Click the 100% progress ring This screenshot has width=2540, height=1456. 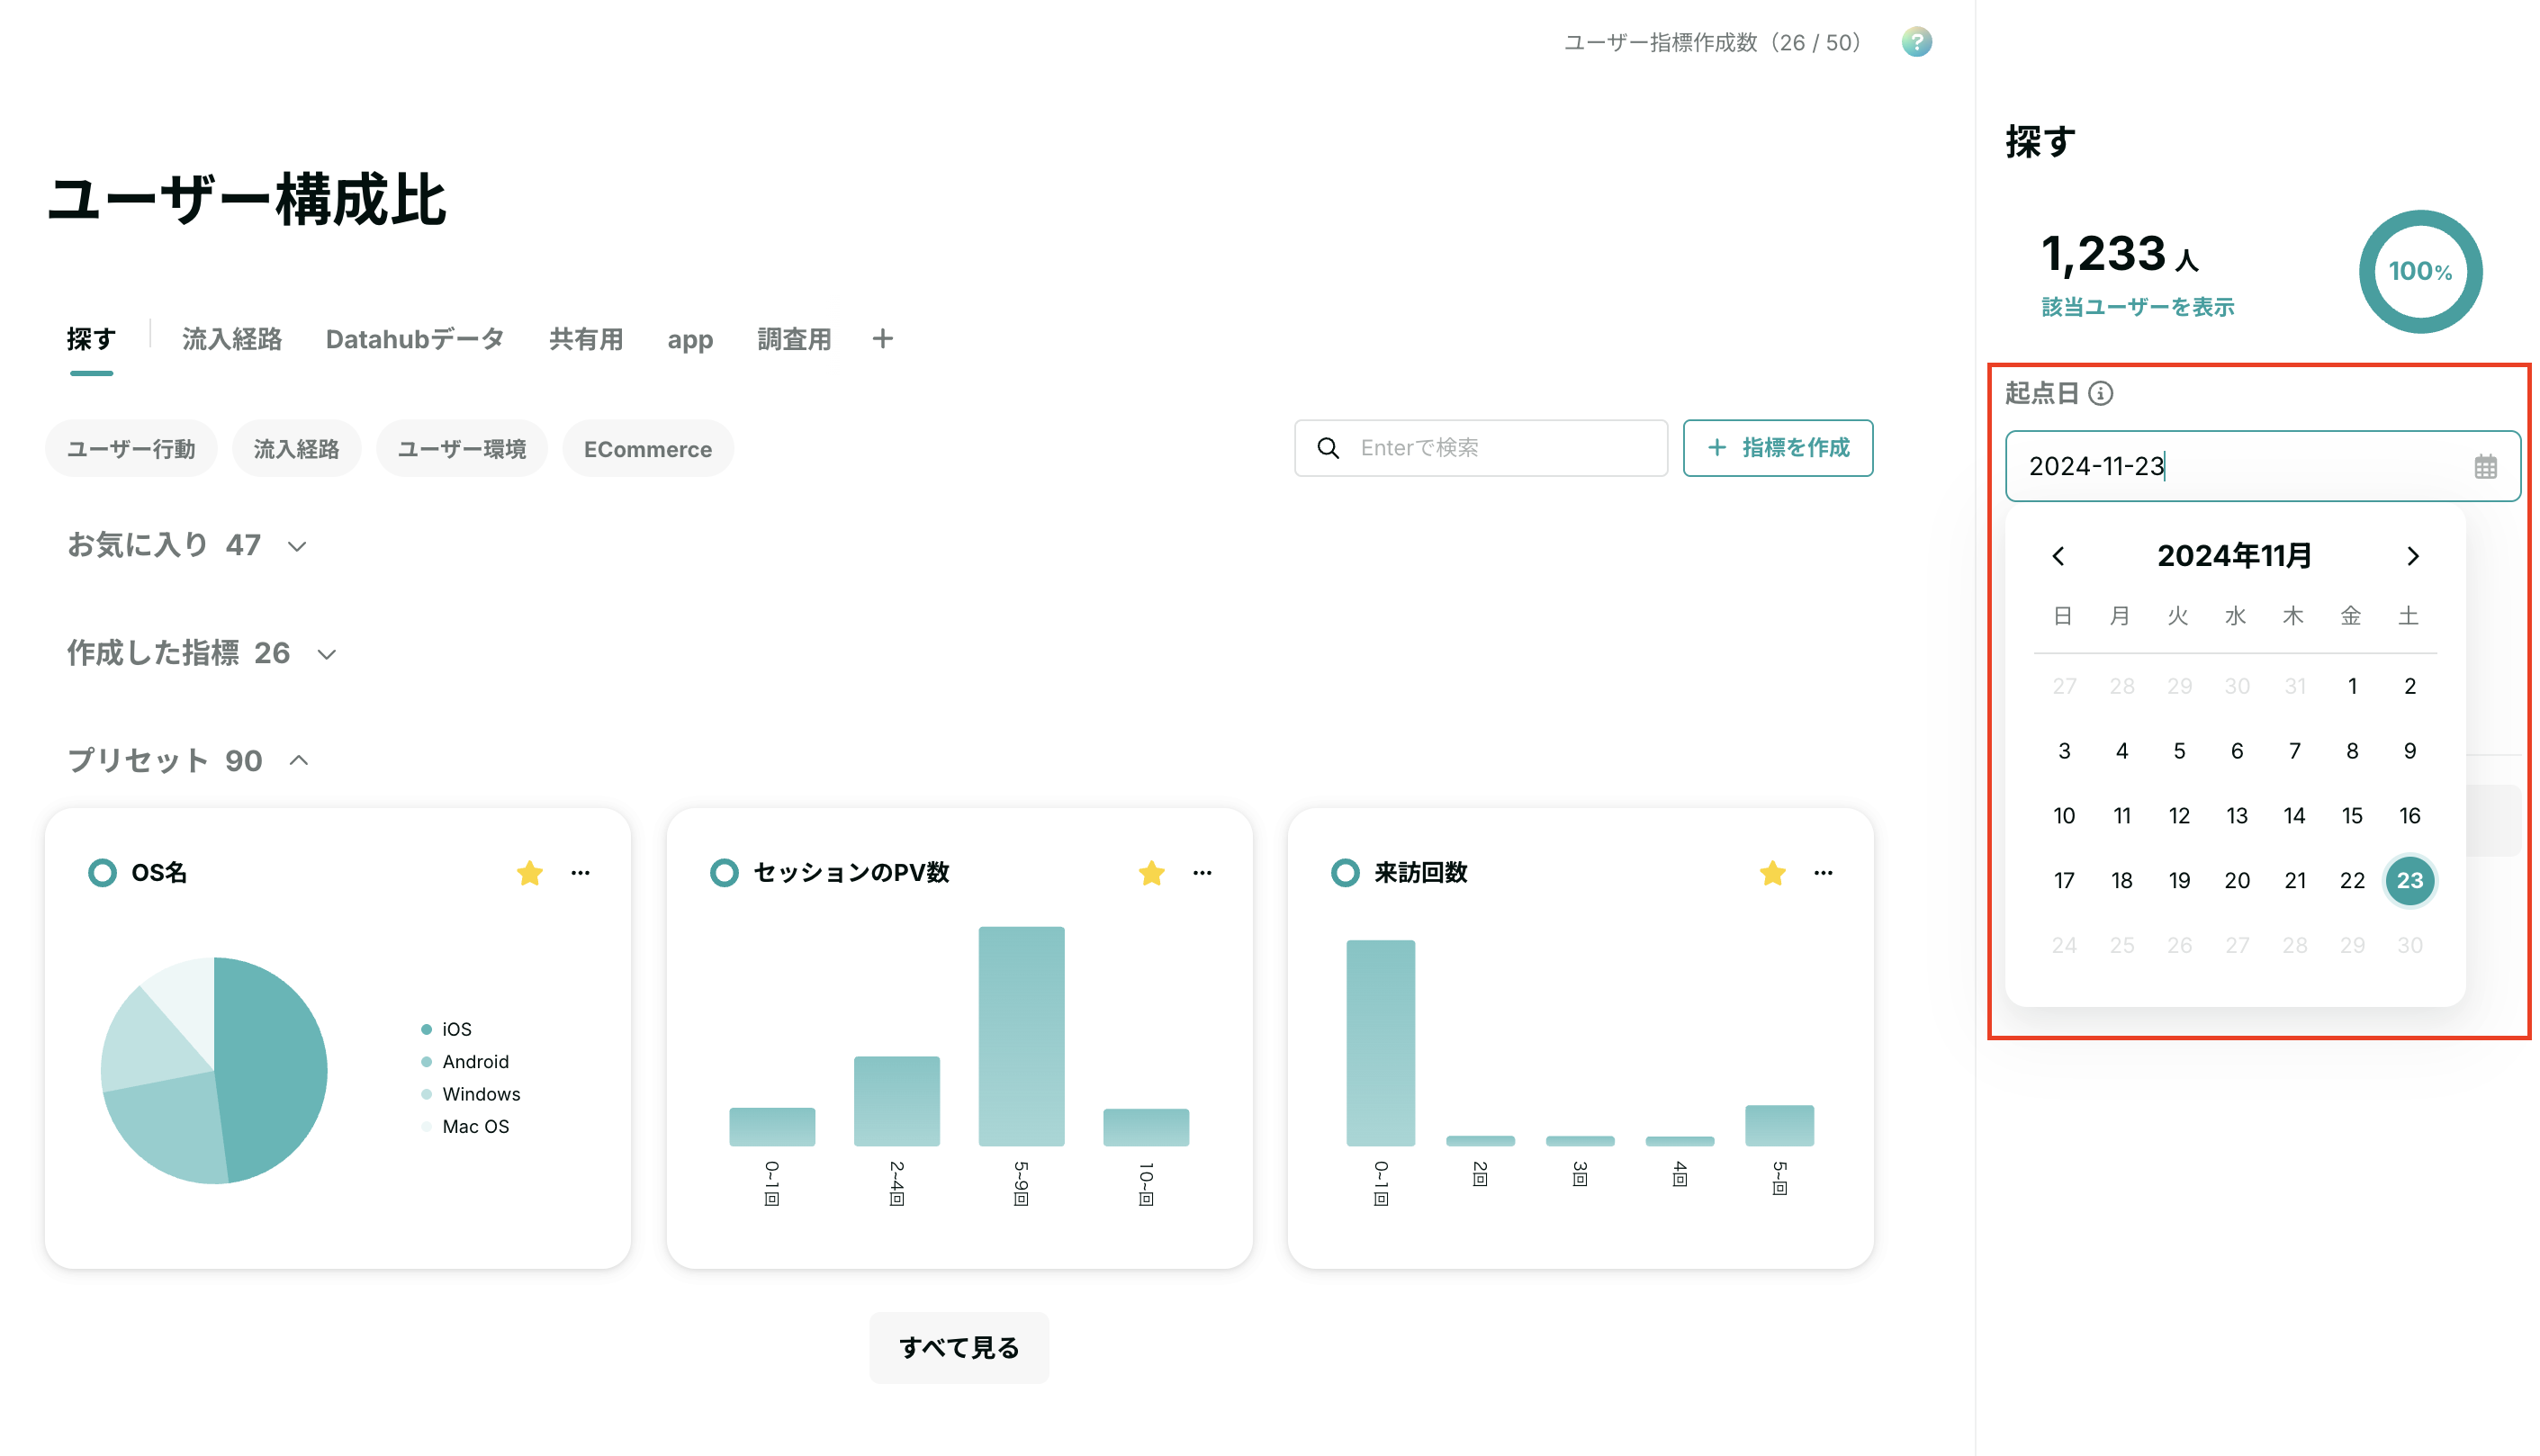[x=2420, y=271]
